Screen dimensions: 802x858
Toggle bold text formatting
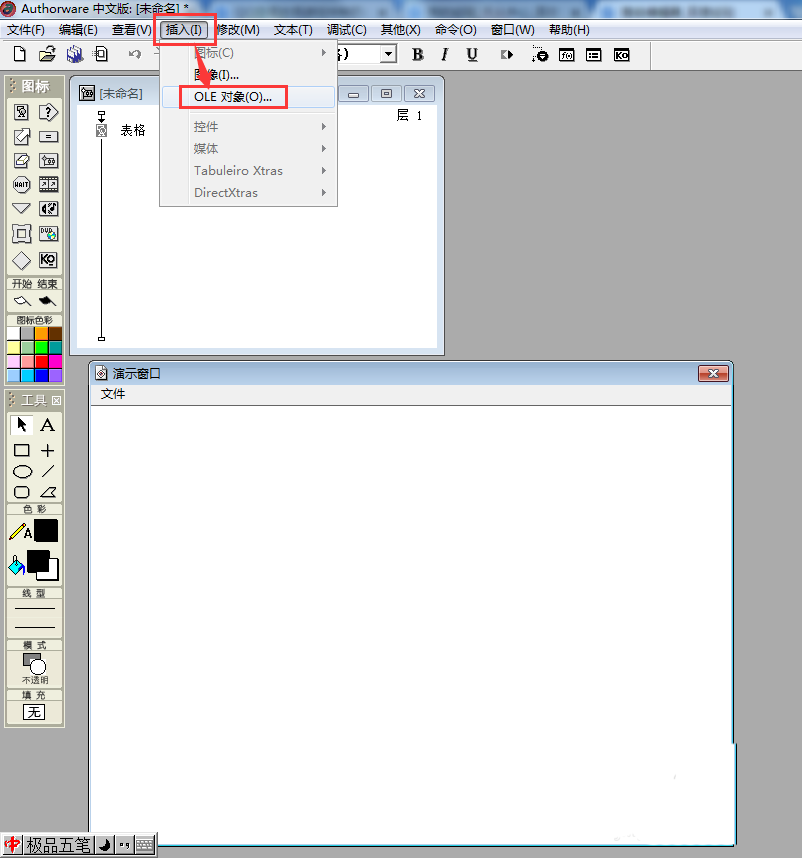(417, 55)
